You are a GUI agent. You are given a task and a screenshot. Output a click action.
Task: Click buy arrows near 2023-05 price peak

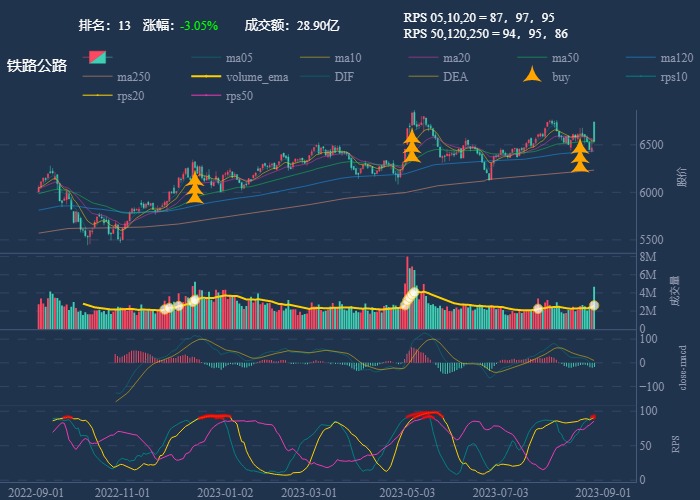[411, 146]
